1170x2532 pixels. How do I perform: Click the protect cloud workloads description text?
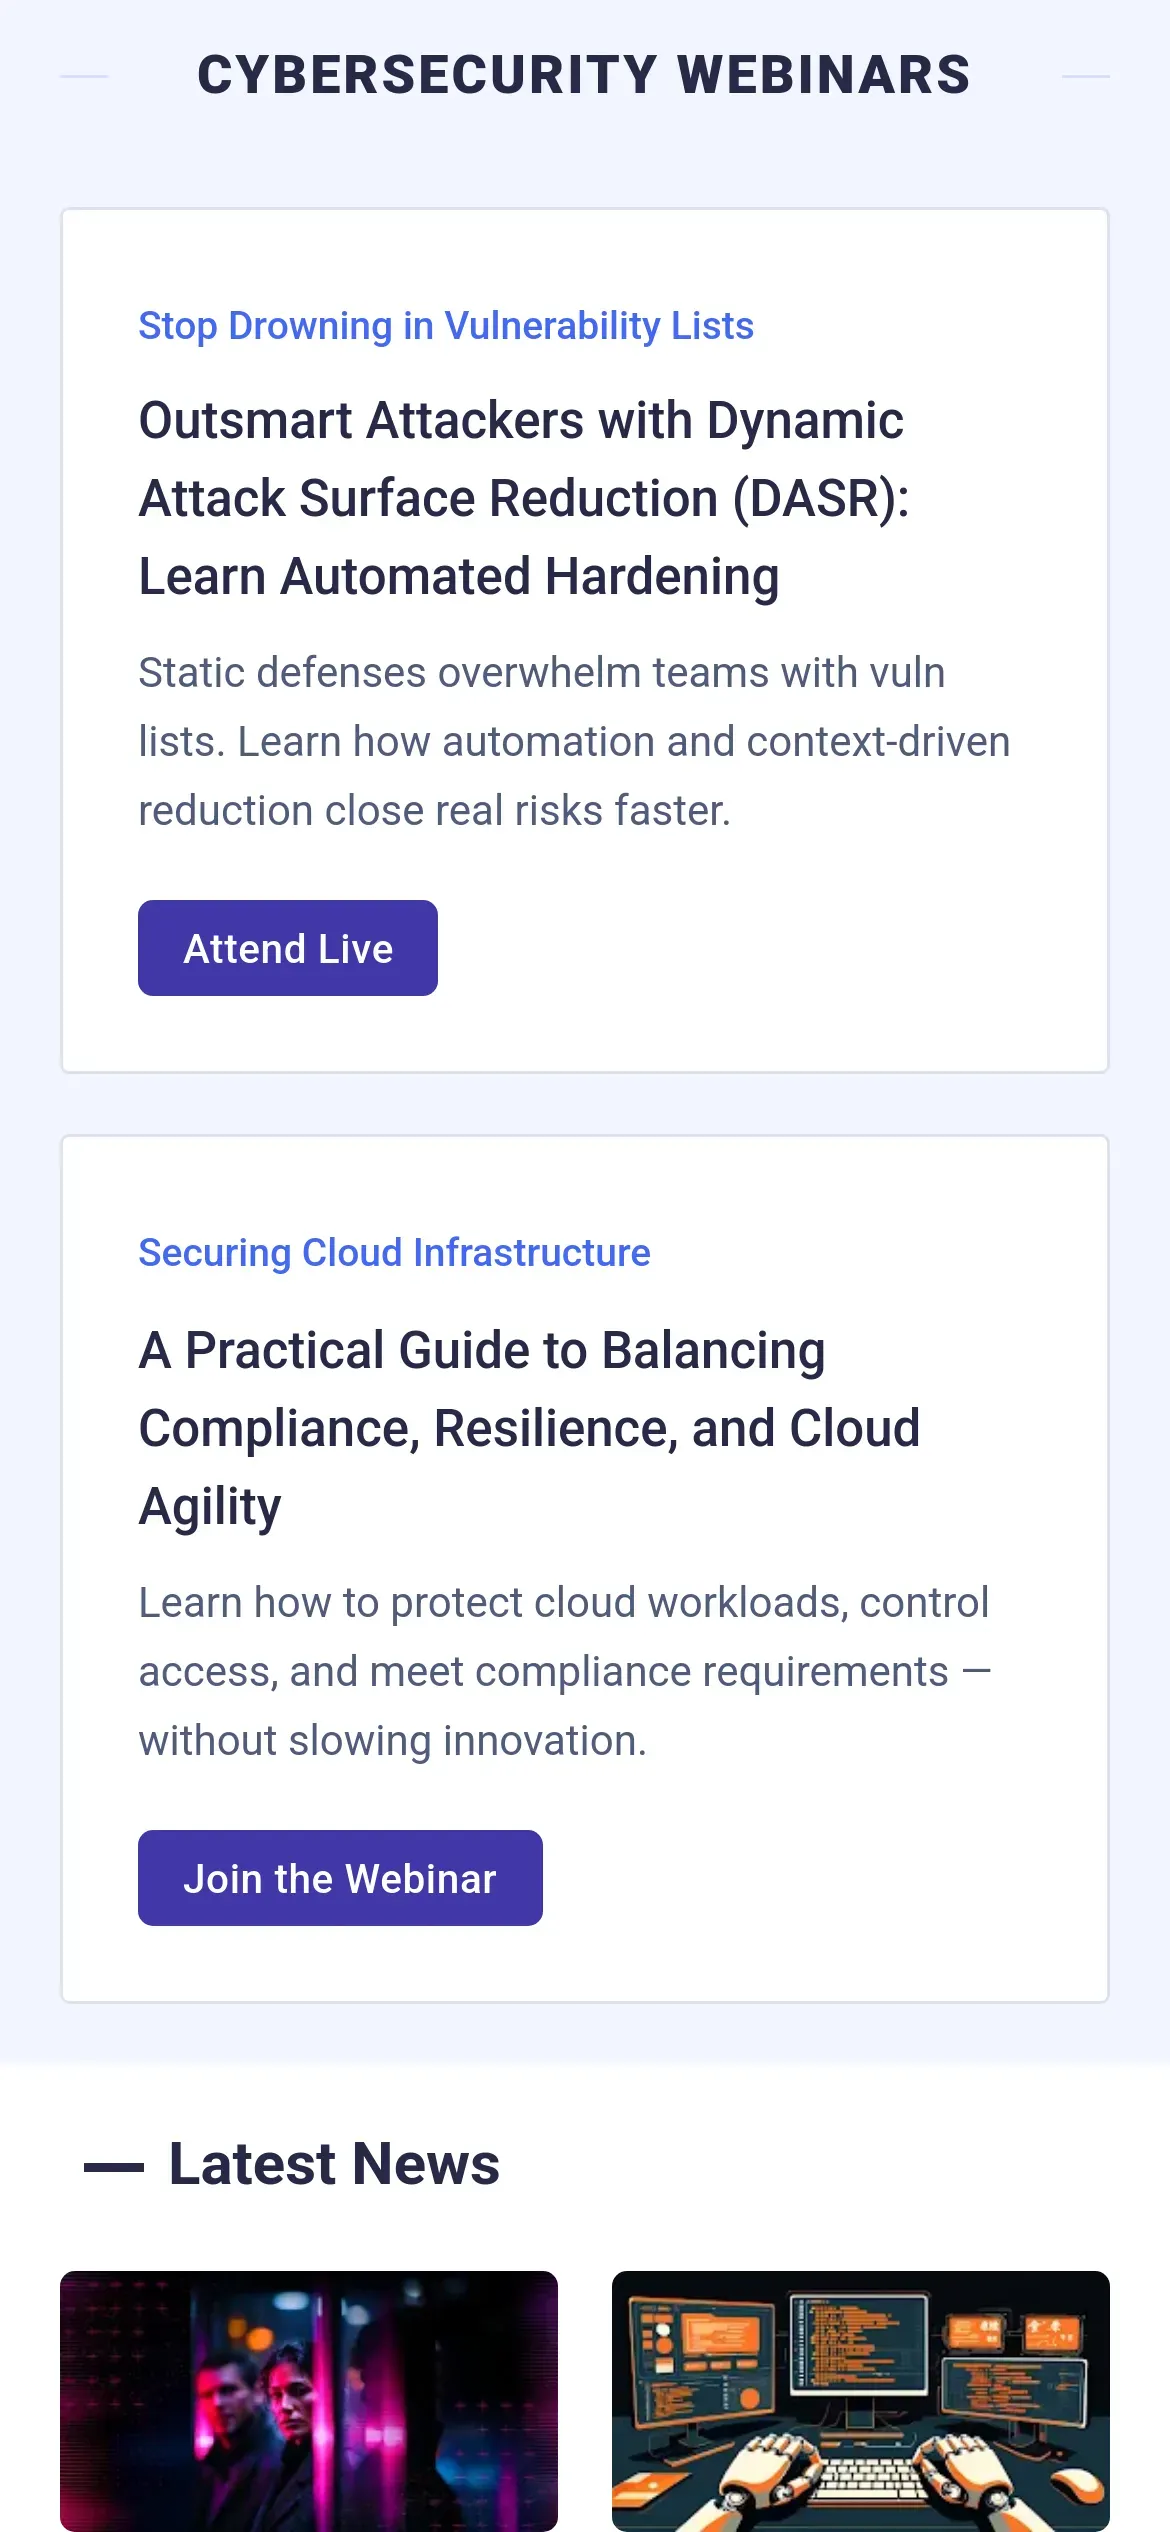[564, 1671]
